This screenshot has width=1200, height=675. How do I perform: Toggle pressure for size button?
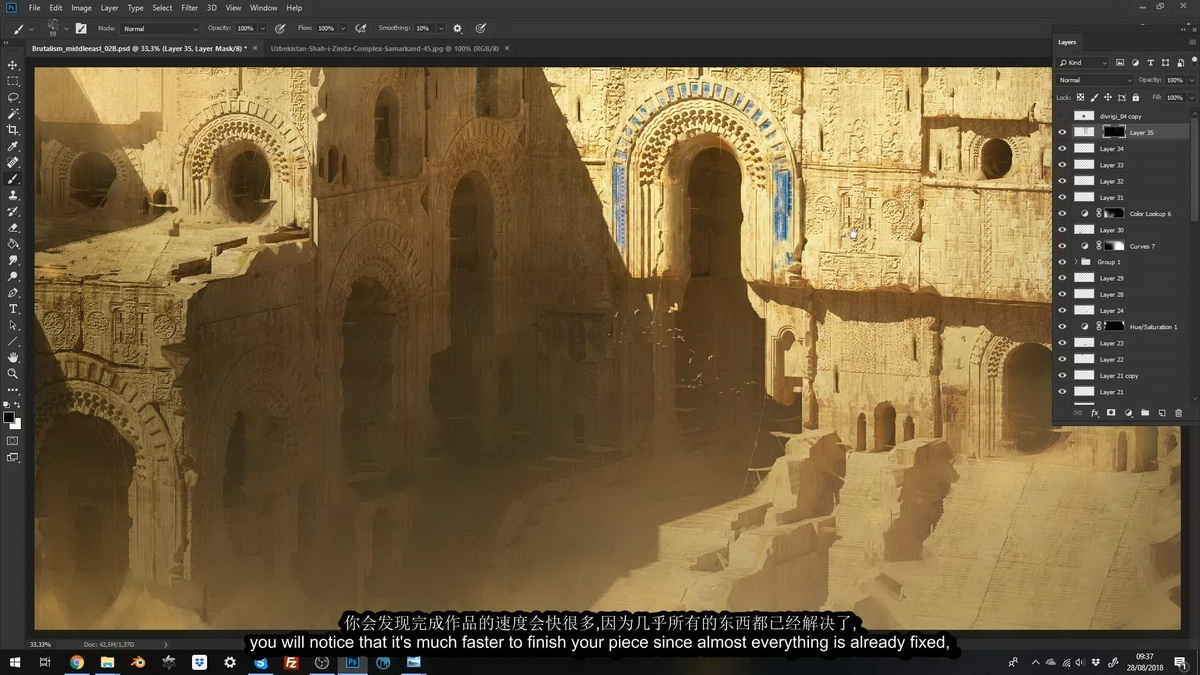481,28
